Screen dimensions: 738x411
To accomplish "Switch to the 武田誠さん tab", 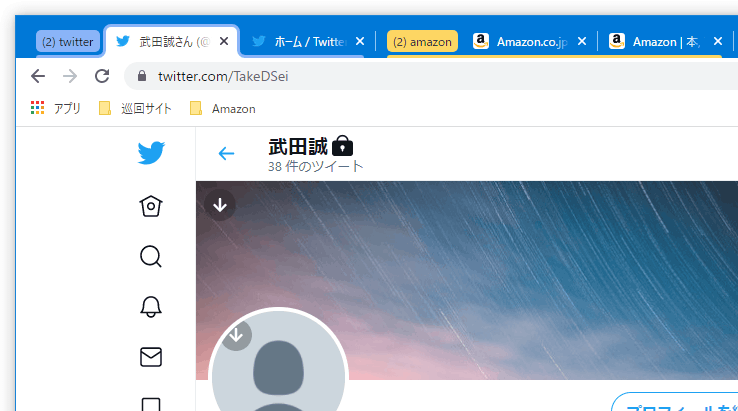I will [x=172, y=41].
